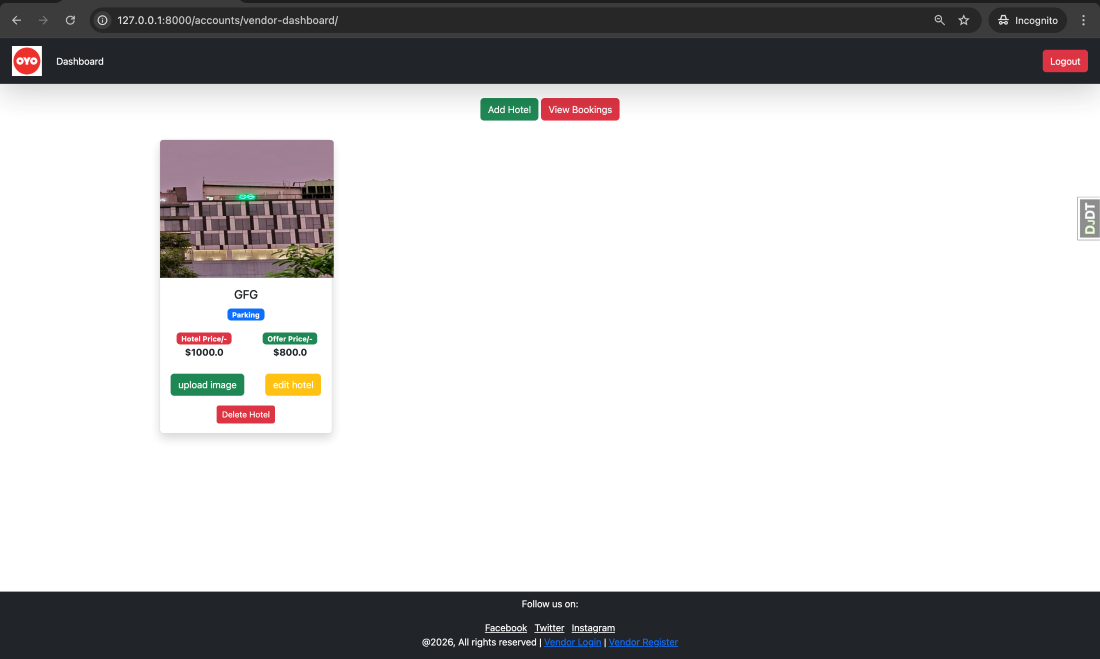Click the '@2026, All rights reserved' text
1100x659 pixels.
click(x=479, y=642)
